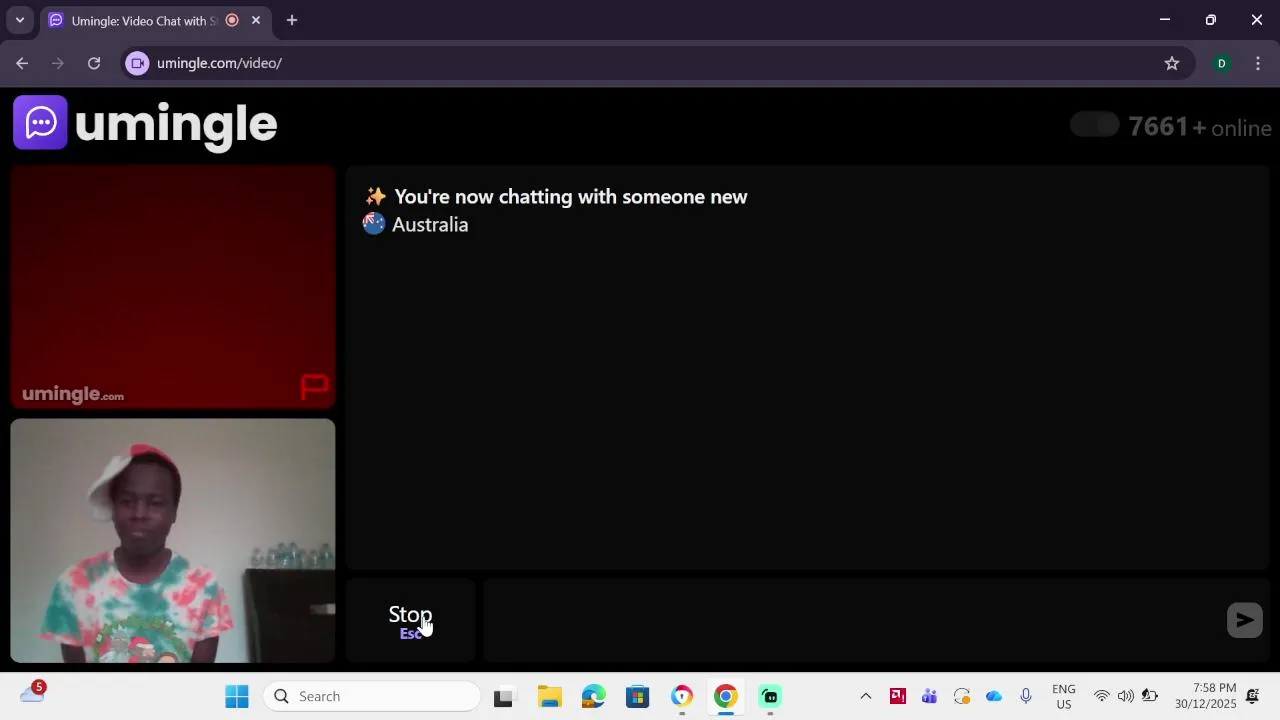The height and width of the screenshot is (720, 1280).
Task: Click the camera permission icon in address bar
Action: 138,63
